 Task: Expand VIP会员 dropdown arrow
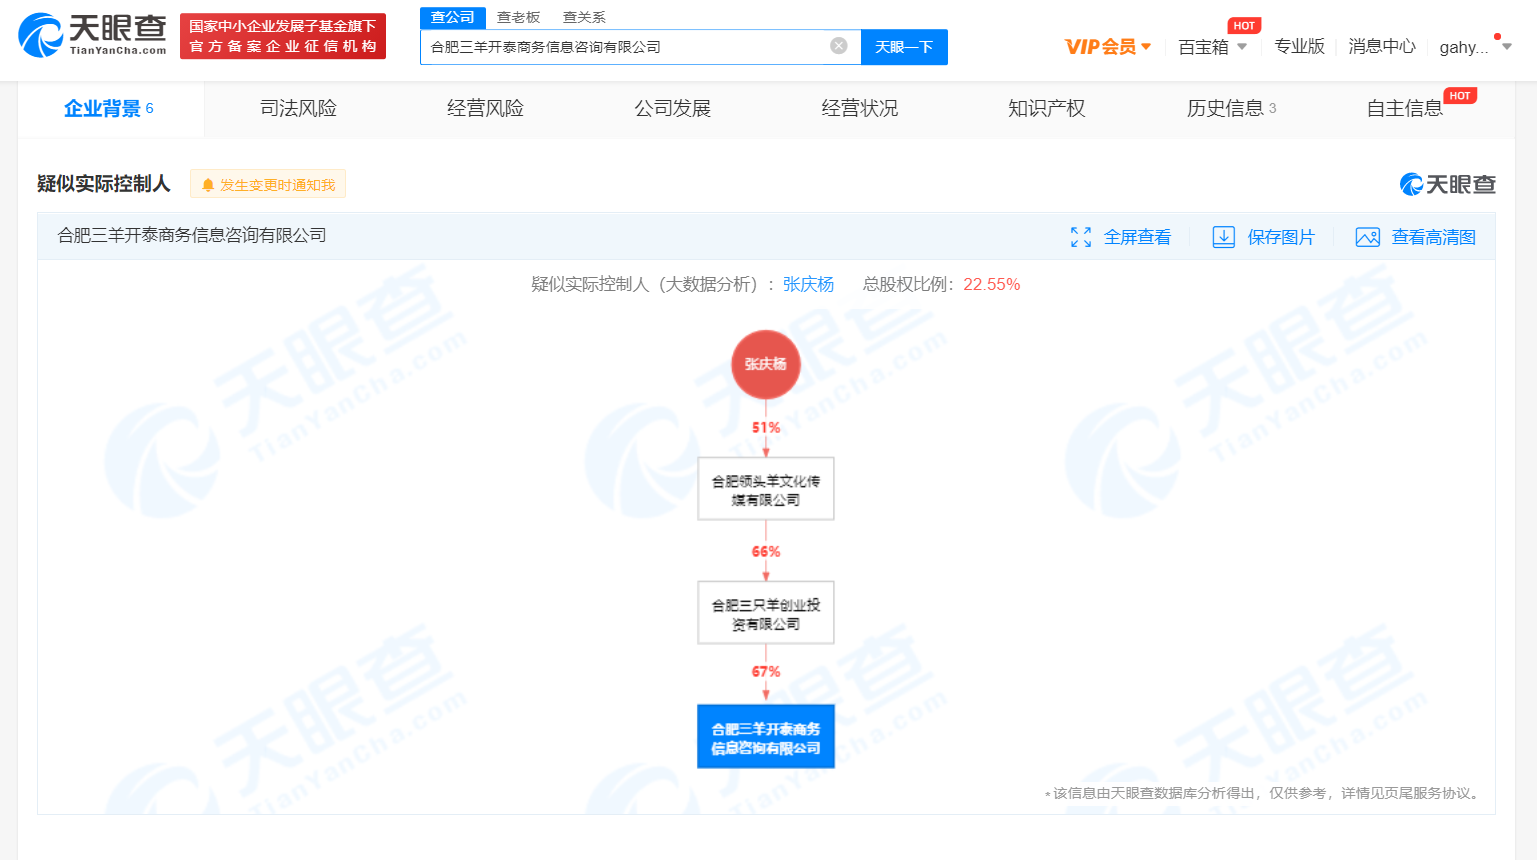click(1146, 46)
